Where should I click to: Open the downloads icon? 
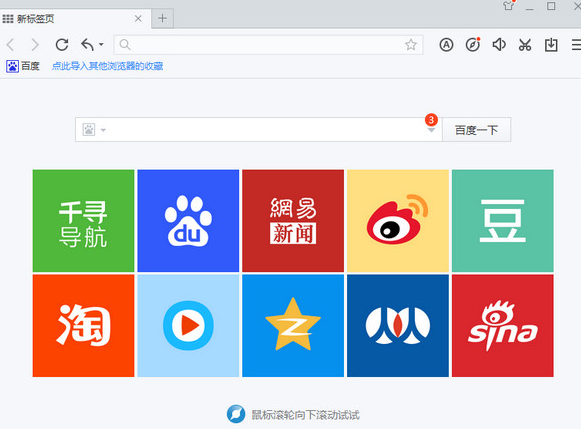click(x=551, y=45)
